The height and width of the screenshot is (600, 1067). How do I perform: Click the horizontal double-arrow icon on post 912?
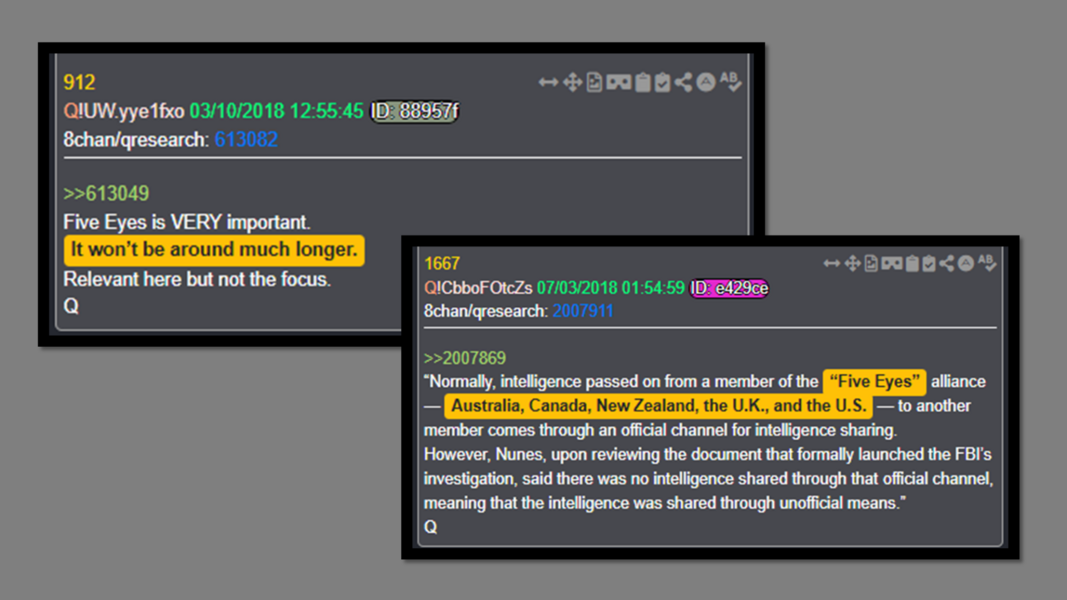click(x=548, y=82)
